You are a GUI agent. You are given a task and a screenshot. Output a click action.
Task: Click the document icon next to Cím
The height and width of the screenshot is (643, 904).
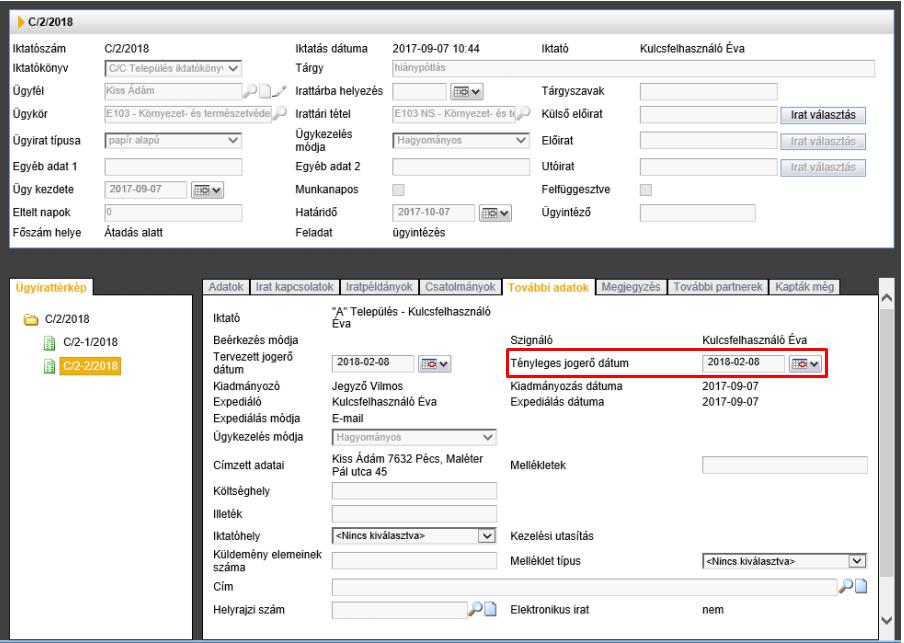tap(861, 586)
